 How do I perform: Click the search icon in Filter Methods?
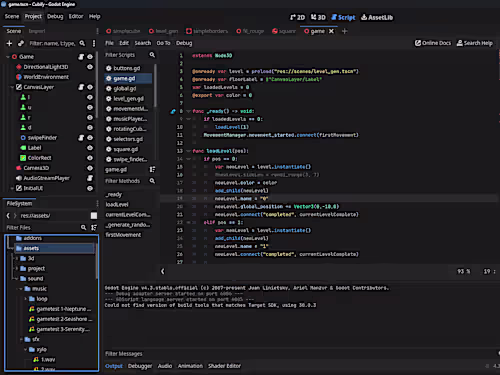click(x=152, y=181)
